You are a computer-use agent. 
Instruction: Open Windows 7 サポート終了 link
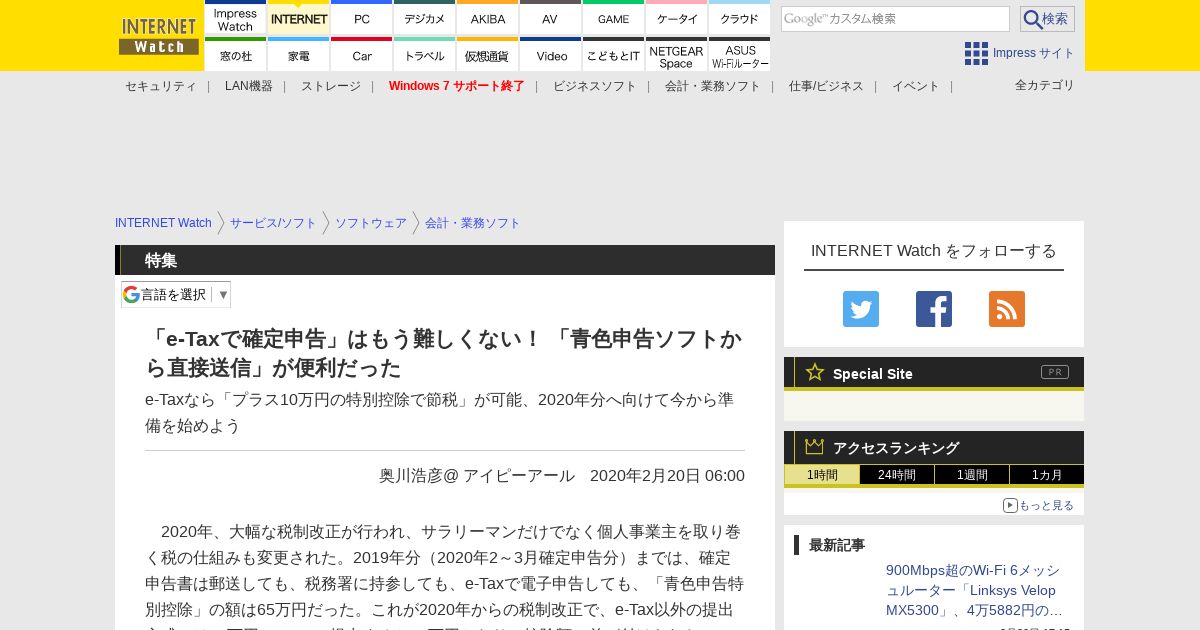click(457, 86)
